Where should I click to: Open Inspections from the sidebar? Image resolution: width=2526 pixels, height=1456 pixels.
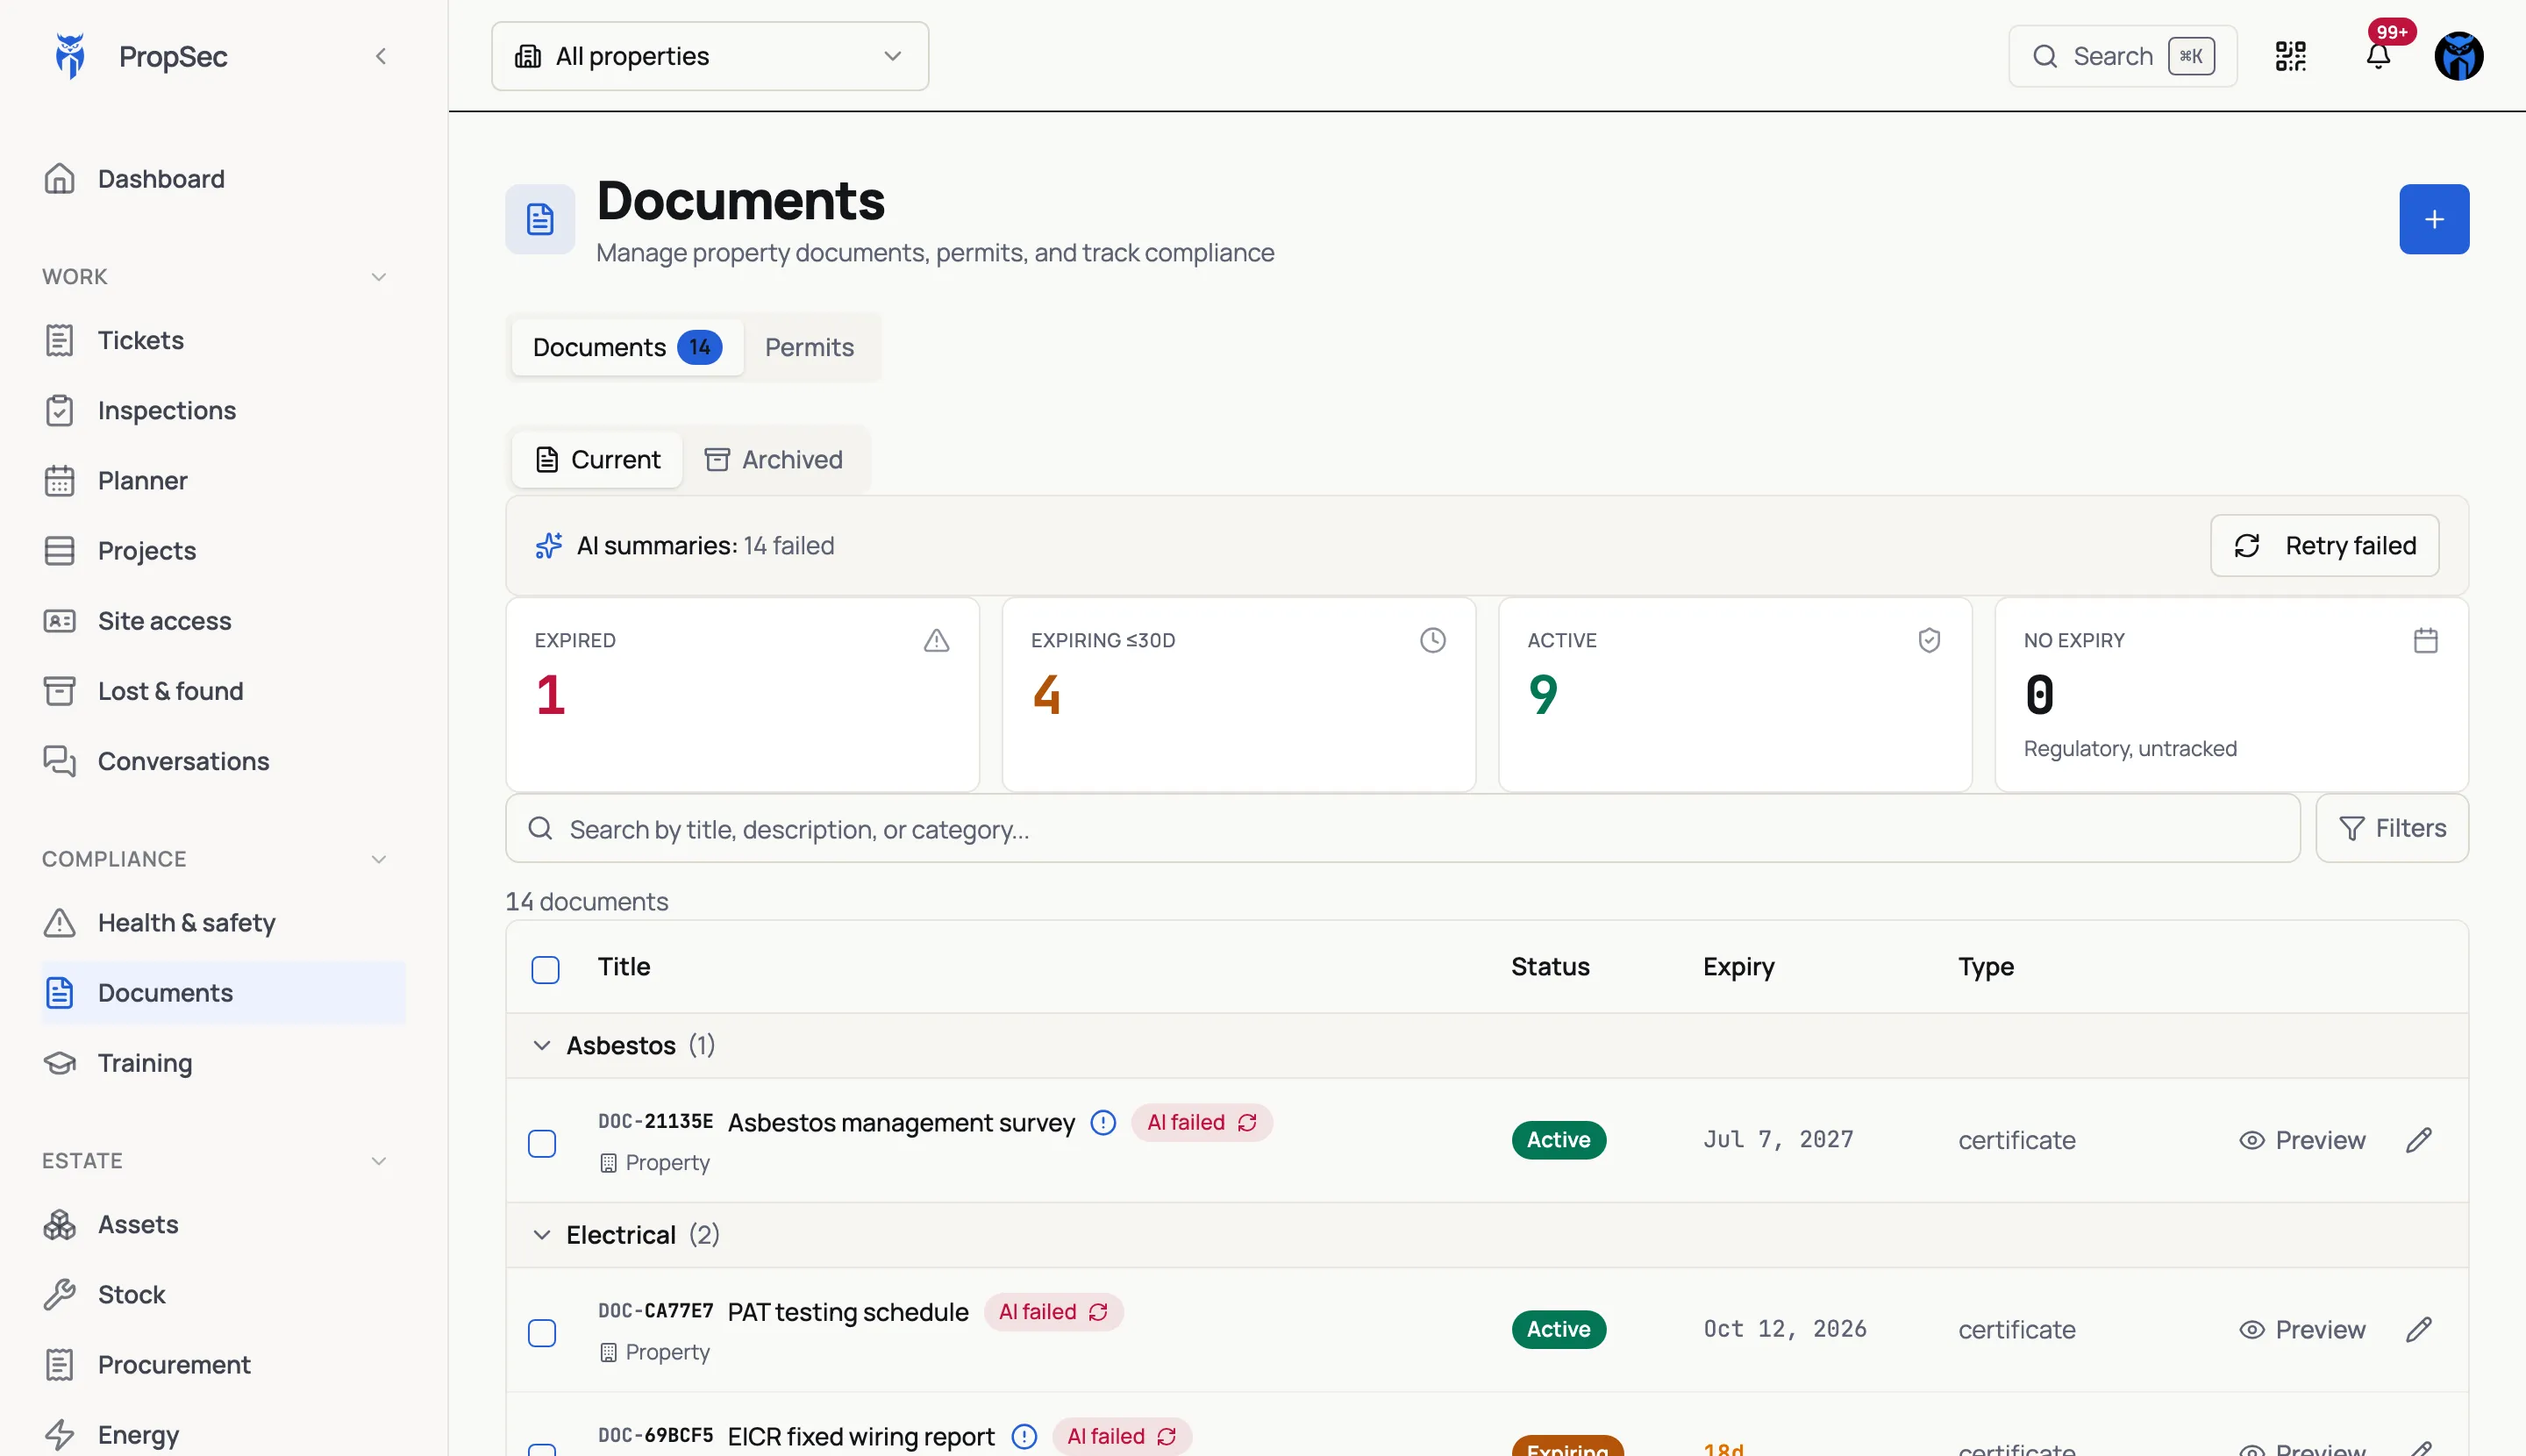224,410
